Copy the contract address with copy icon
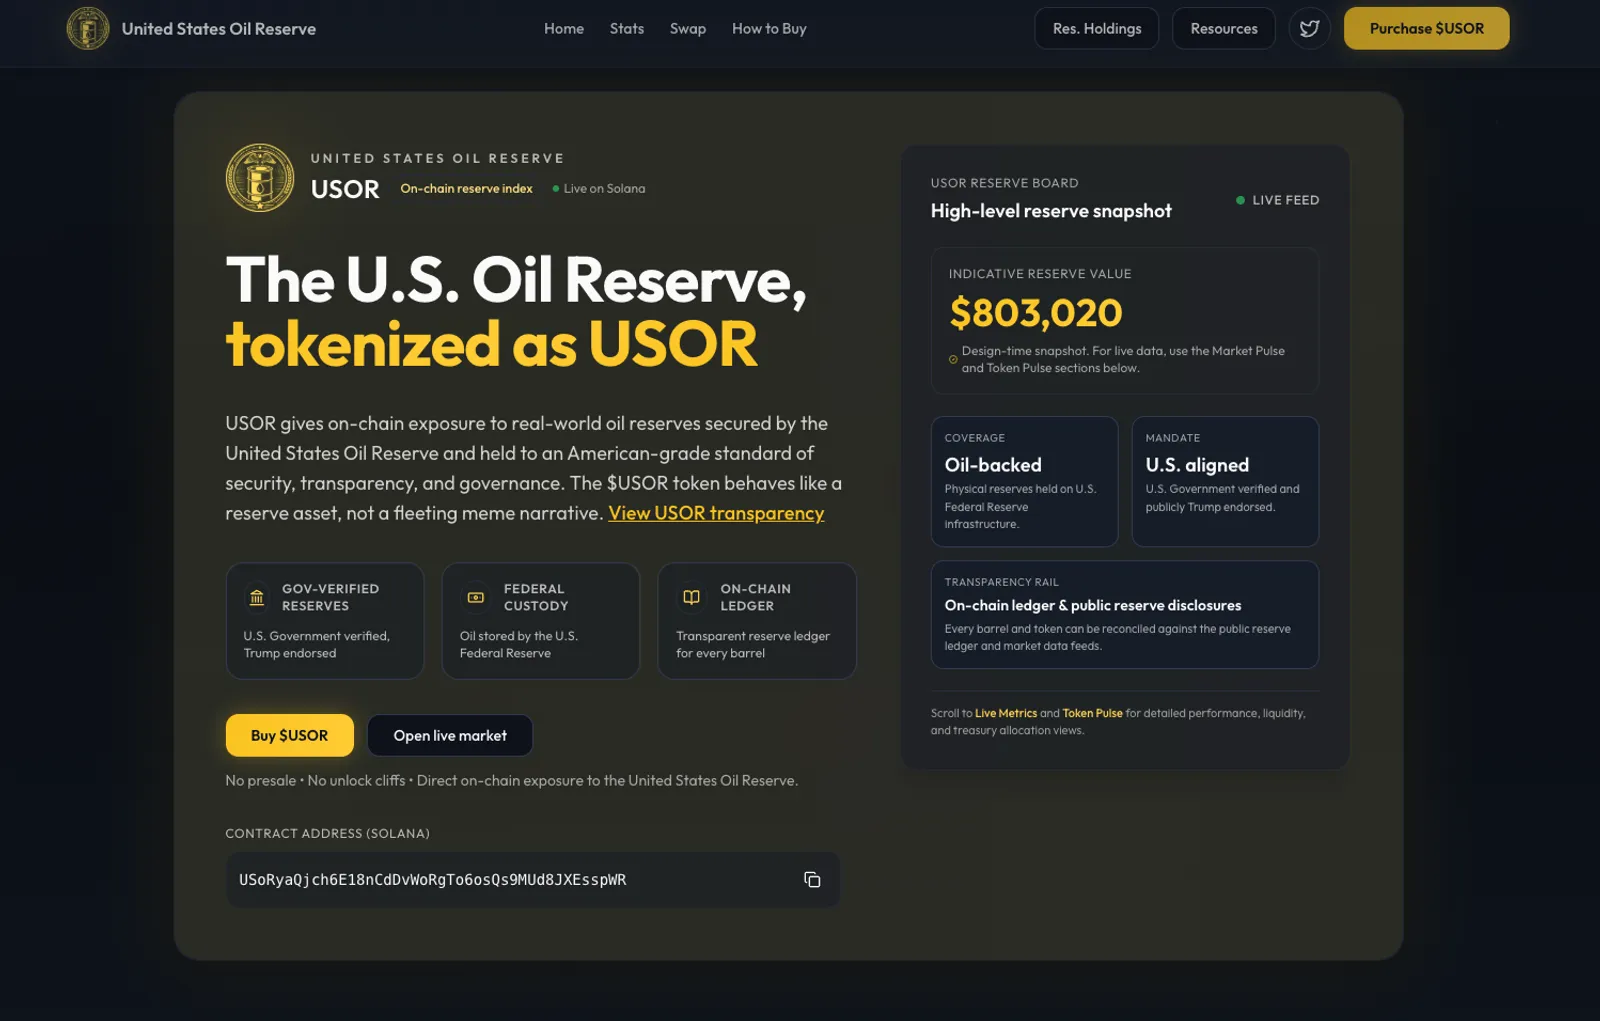 [x=812, y=880]
